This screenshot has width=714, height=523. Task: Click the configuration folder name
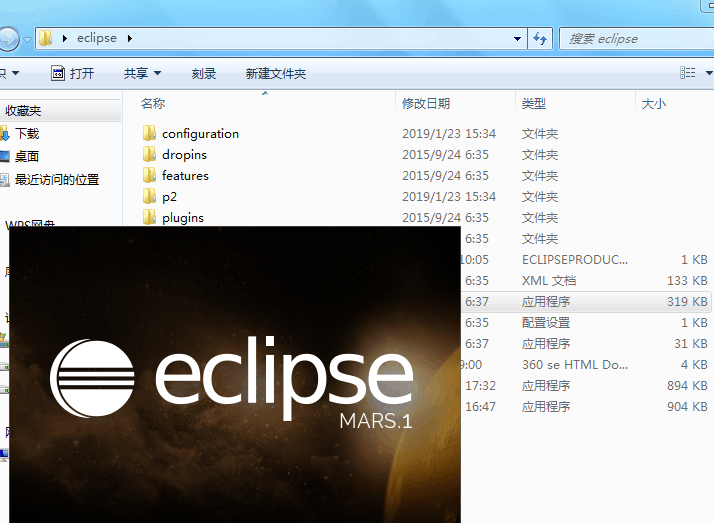[200, 133]
